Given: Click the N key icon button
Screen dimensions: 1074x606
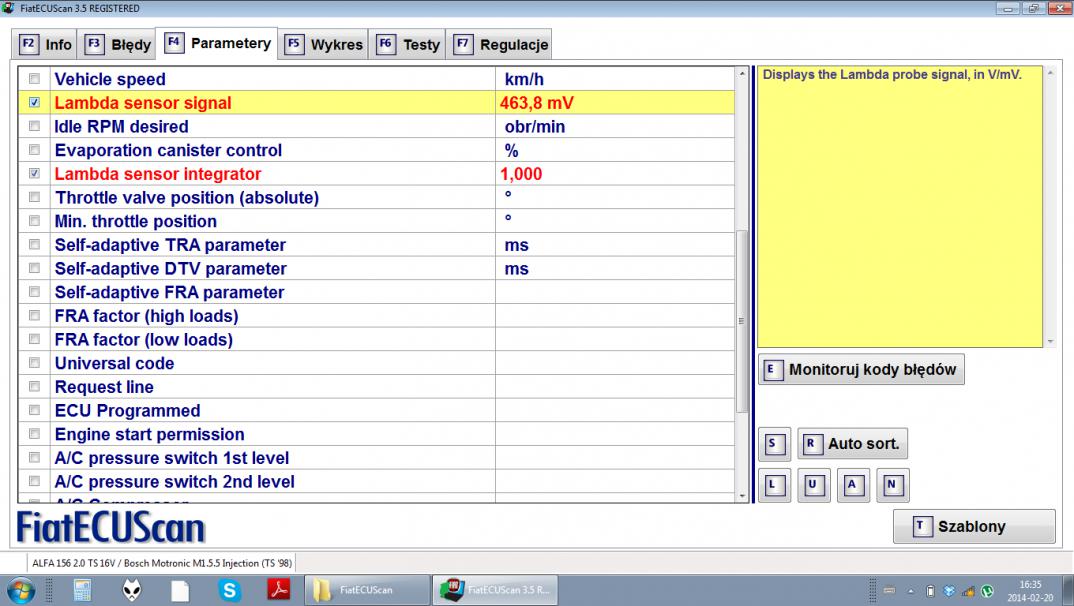Looking at the screenshot, I should 891,486.
